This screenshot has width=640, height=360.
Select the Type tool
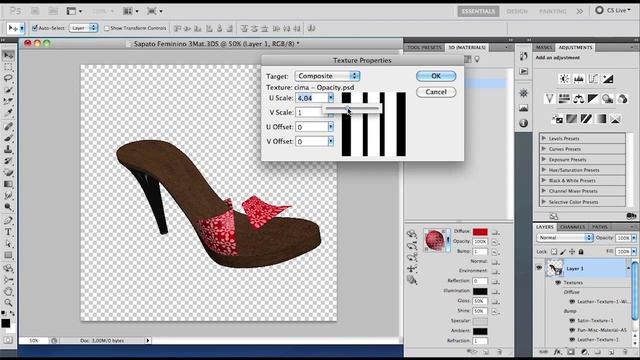coord(8,232)
